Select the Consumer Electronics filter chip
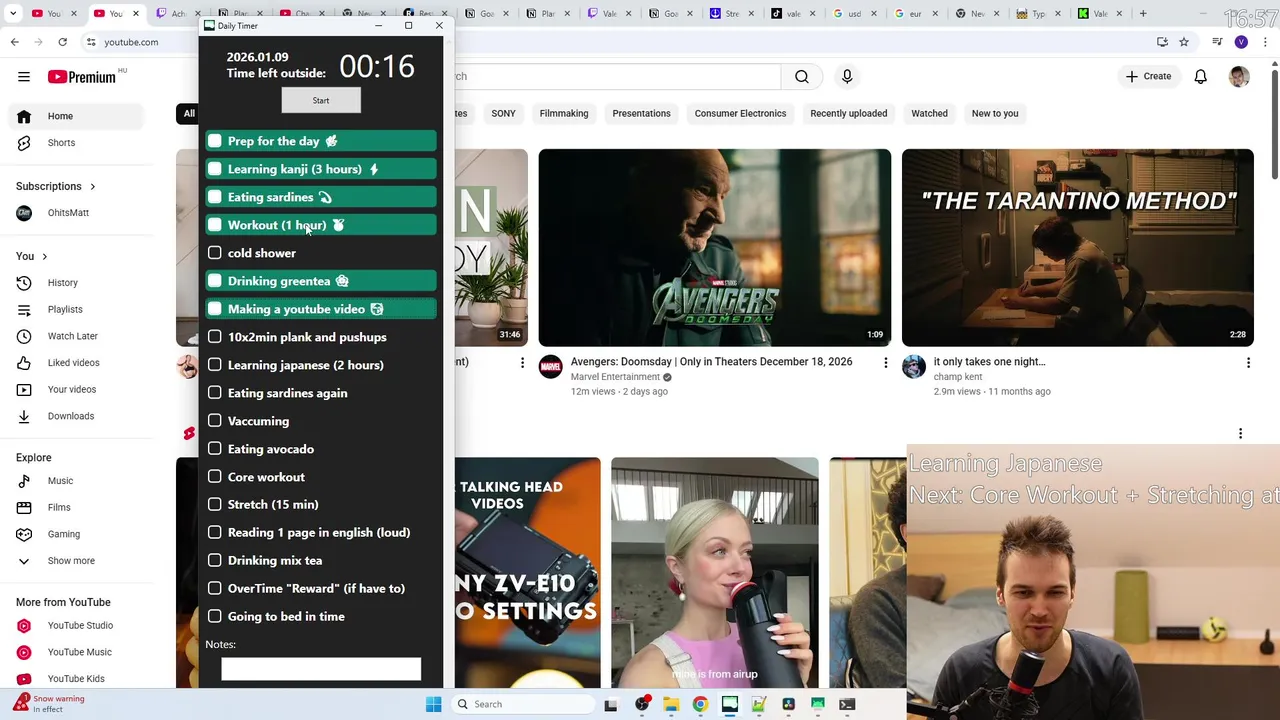Viewport: 1280px width, 720px height. pyautogui.click(x=740, y=113)
